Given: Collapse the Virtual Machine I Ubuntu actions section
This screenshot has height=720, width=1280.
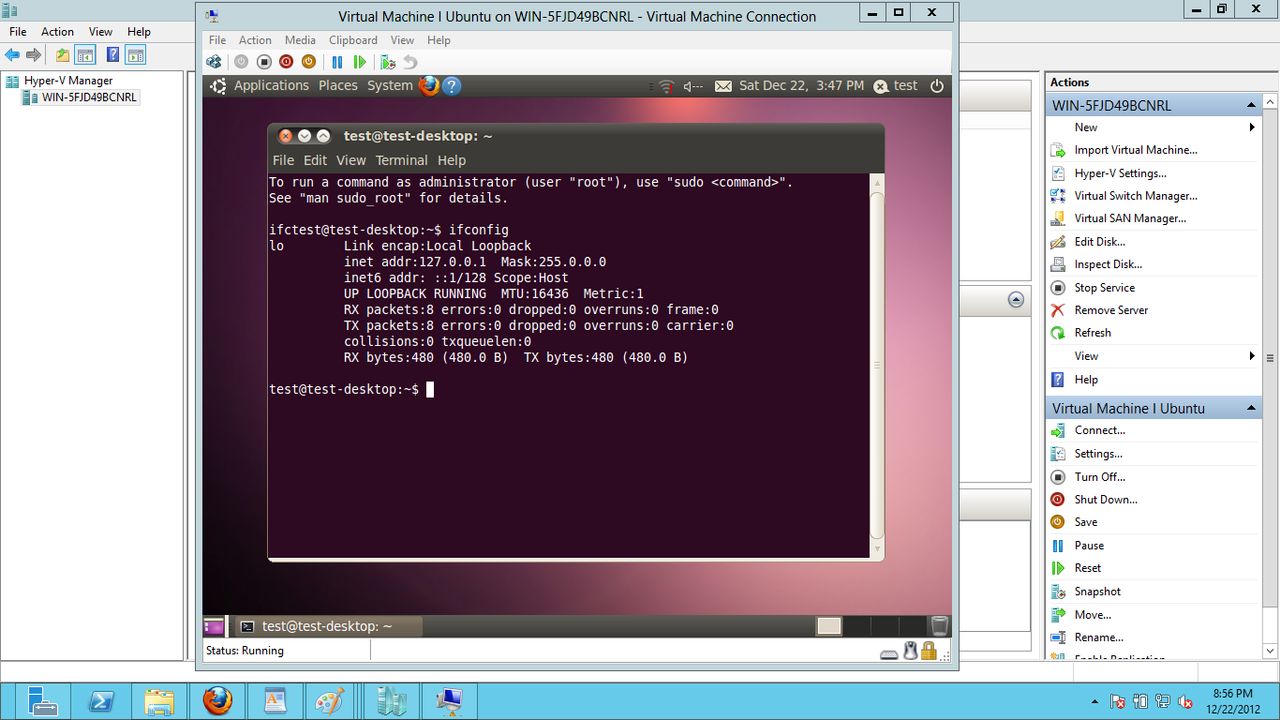Looking at the screenshot, I should click(1251, 408).
